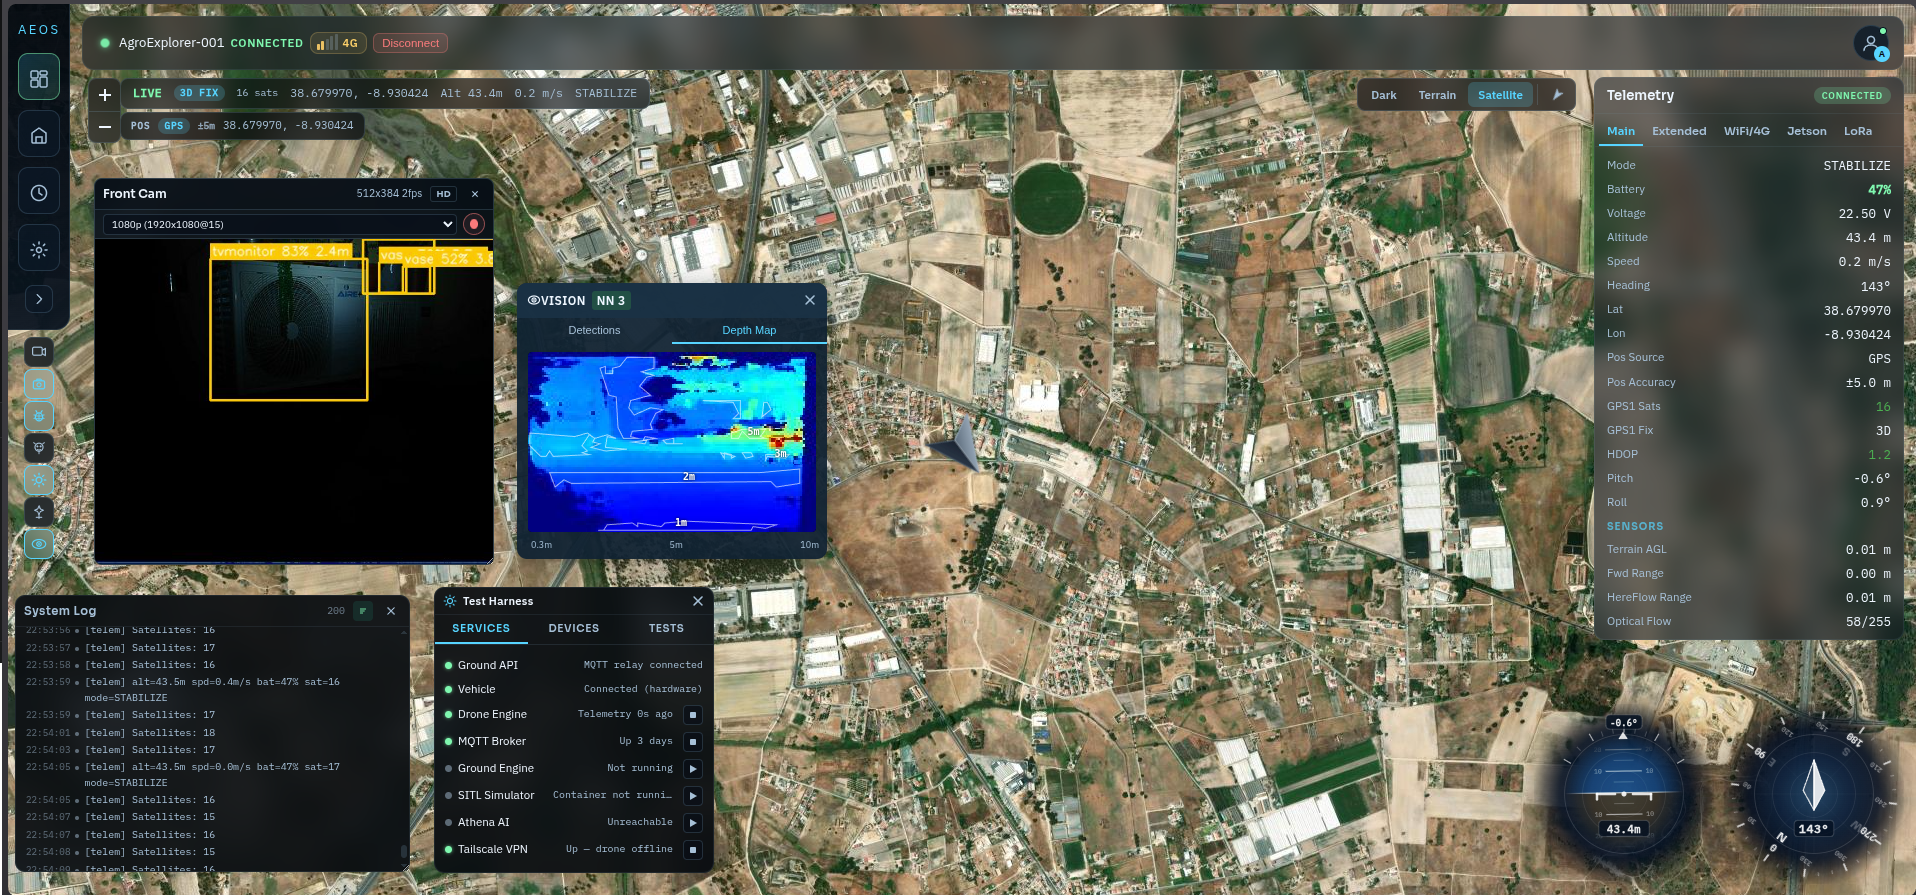This screenshot has width=1916, height=895.
Task: Switch map style to Terrain
Action: pos(1437,95)
